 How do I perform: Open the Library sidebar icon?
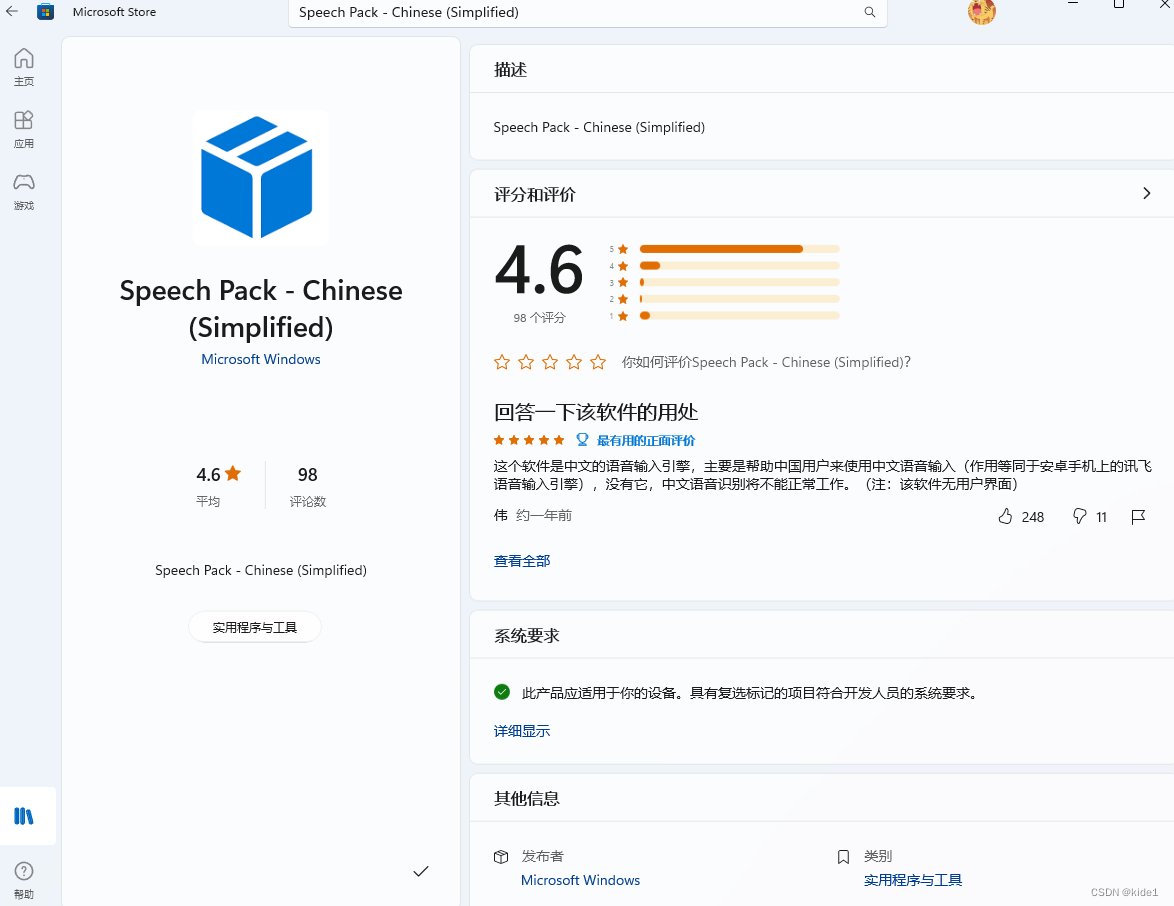24,815
